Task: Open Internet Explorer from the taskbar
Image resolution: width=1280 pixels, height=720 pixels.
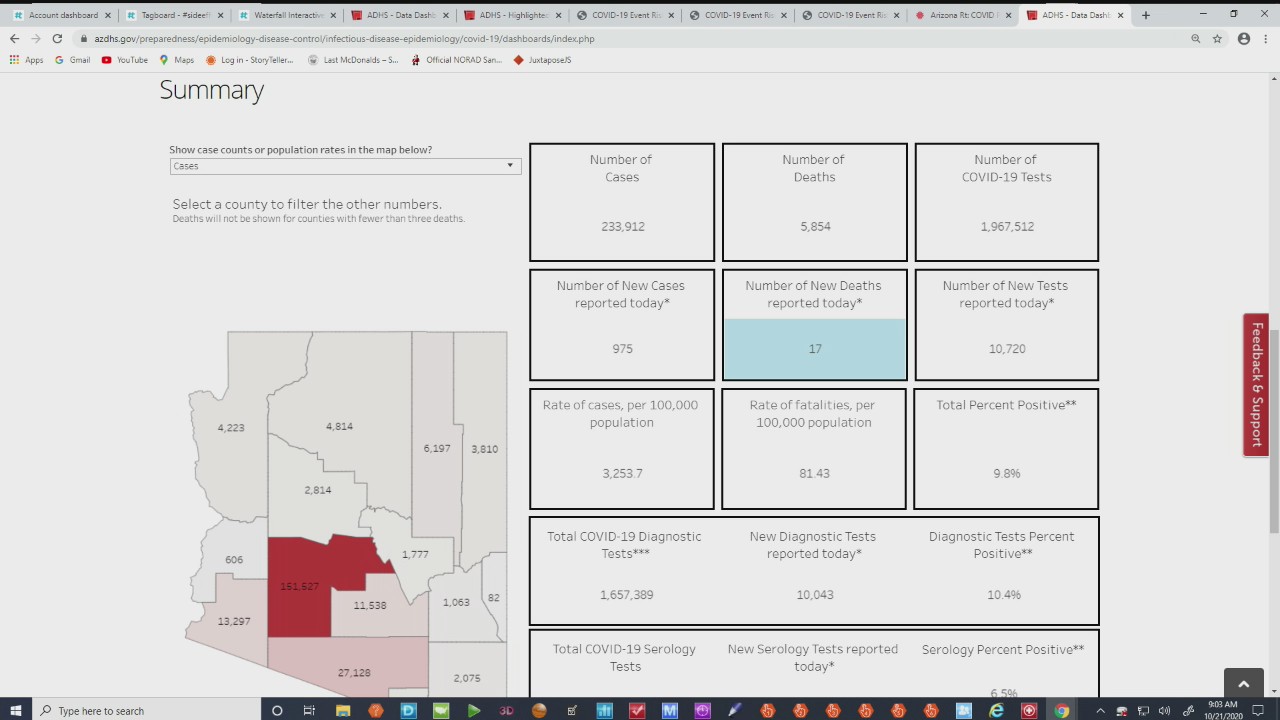Action: click(997, 711)
